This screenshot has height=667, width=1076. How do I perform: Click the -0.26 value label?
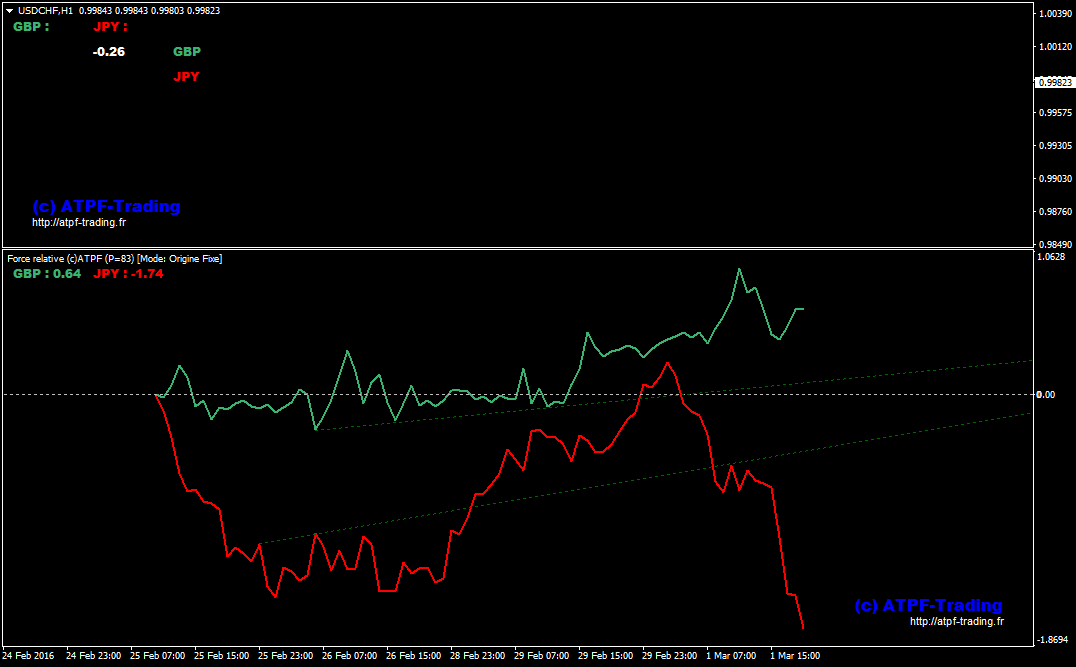(x=109, y=51)
